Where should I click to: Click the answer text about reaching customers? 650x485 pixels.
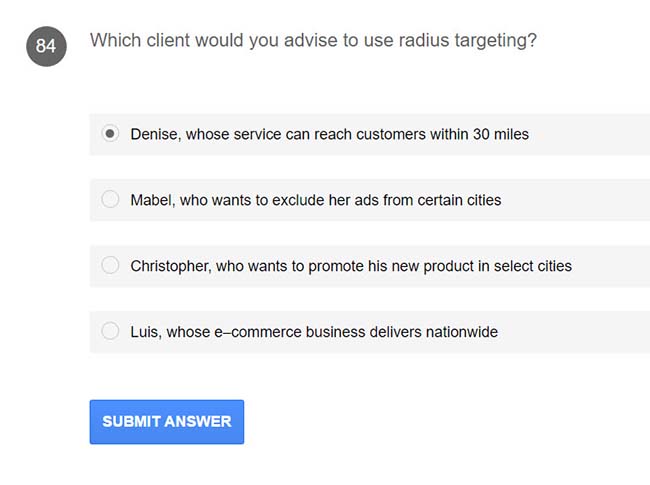click(x=330, y=134)
